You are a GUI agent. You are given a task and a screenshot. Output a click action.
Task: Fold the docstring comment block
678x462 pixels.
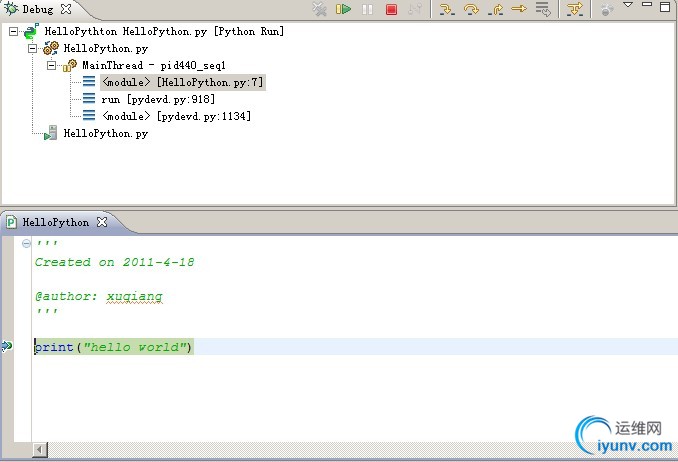coord(26,244)
